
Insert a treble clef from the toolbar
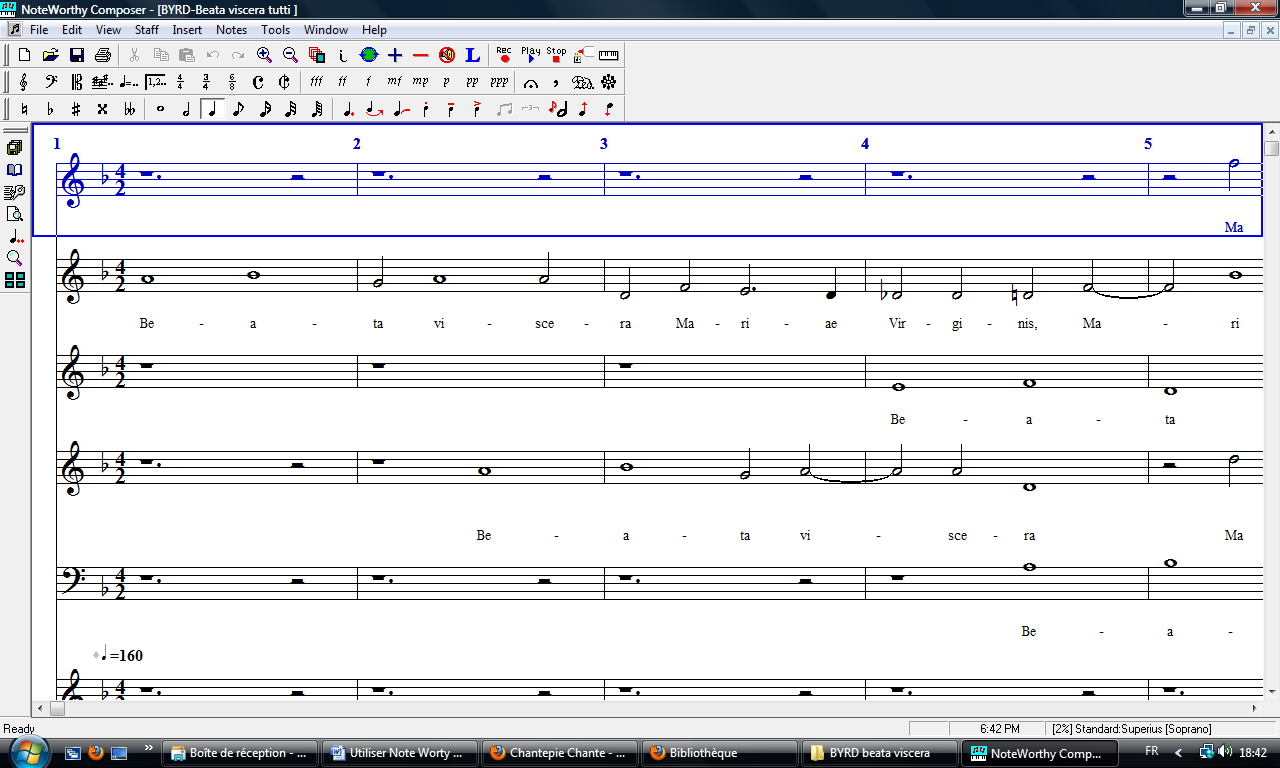tap(24, 82)
